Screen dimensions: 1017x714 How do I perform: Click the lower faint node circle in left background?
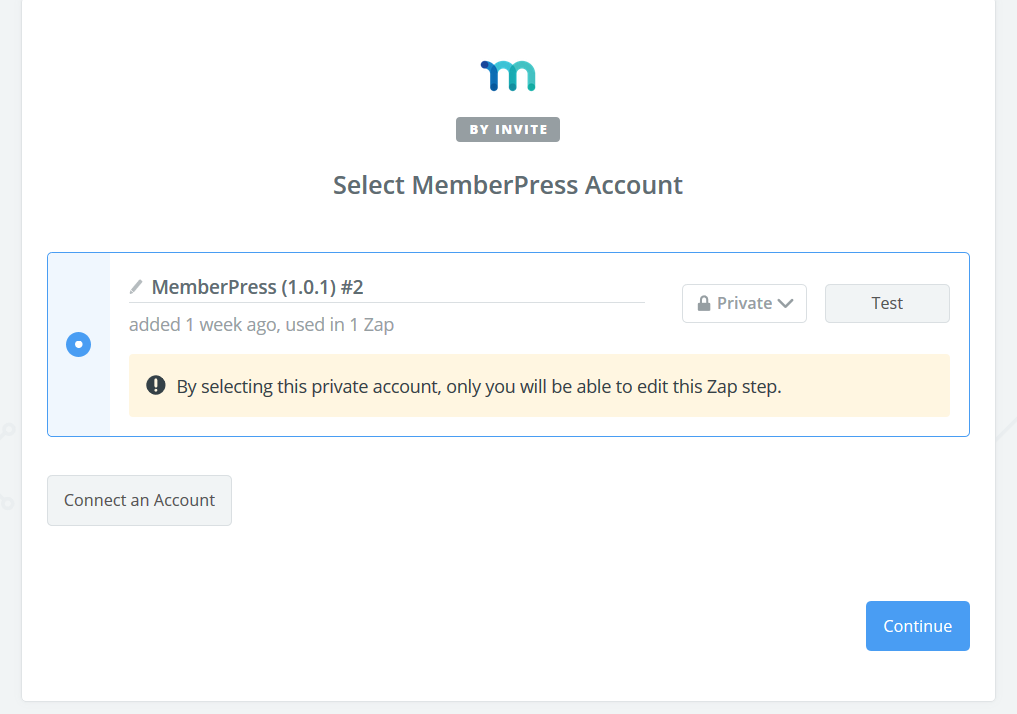[x=6, y=502]
